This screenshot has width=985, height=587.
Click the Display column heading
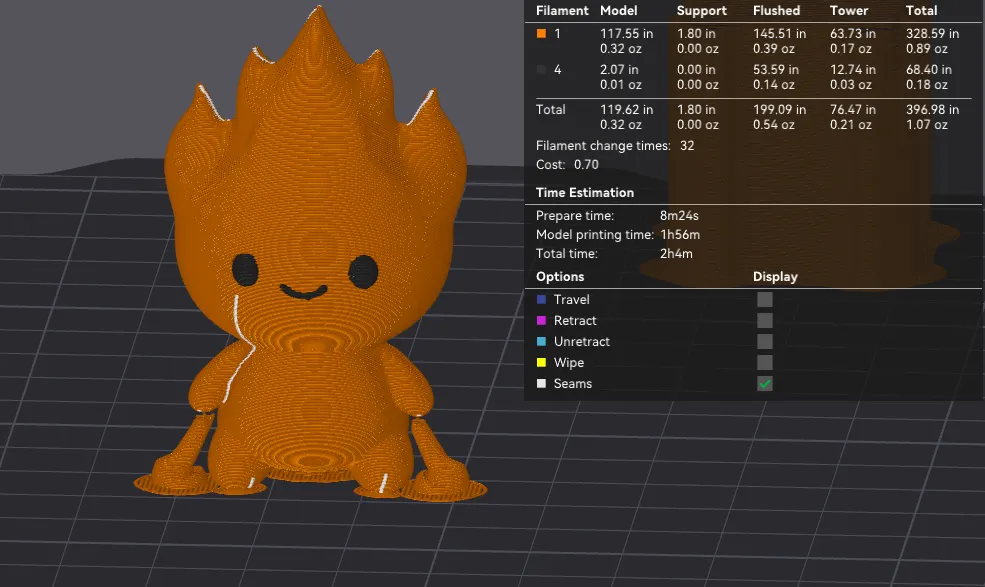point(775,277)
